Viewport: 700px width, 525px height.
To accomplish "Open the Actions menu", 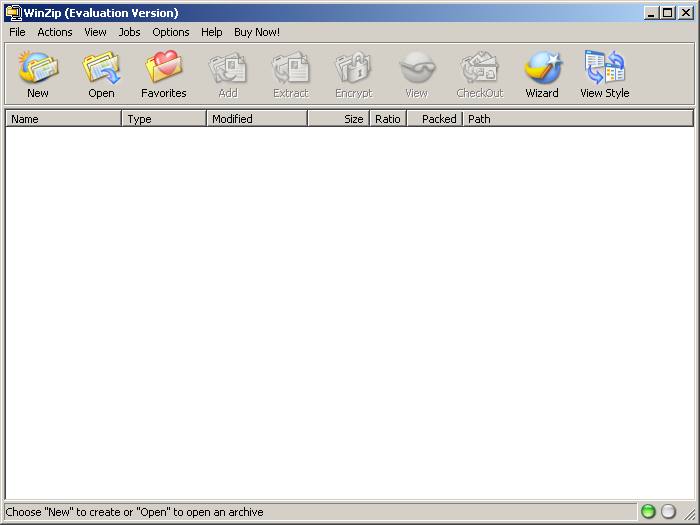I will 55,32.
